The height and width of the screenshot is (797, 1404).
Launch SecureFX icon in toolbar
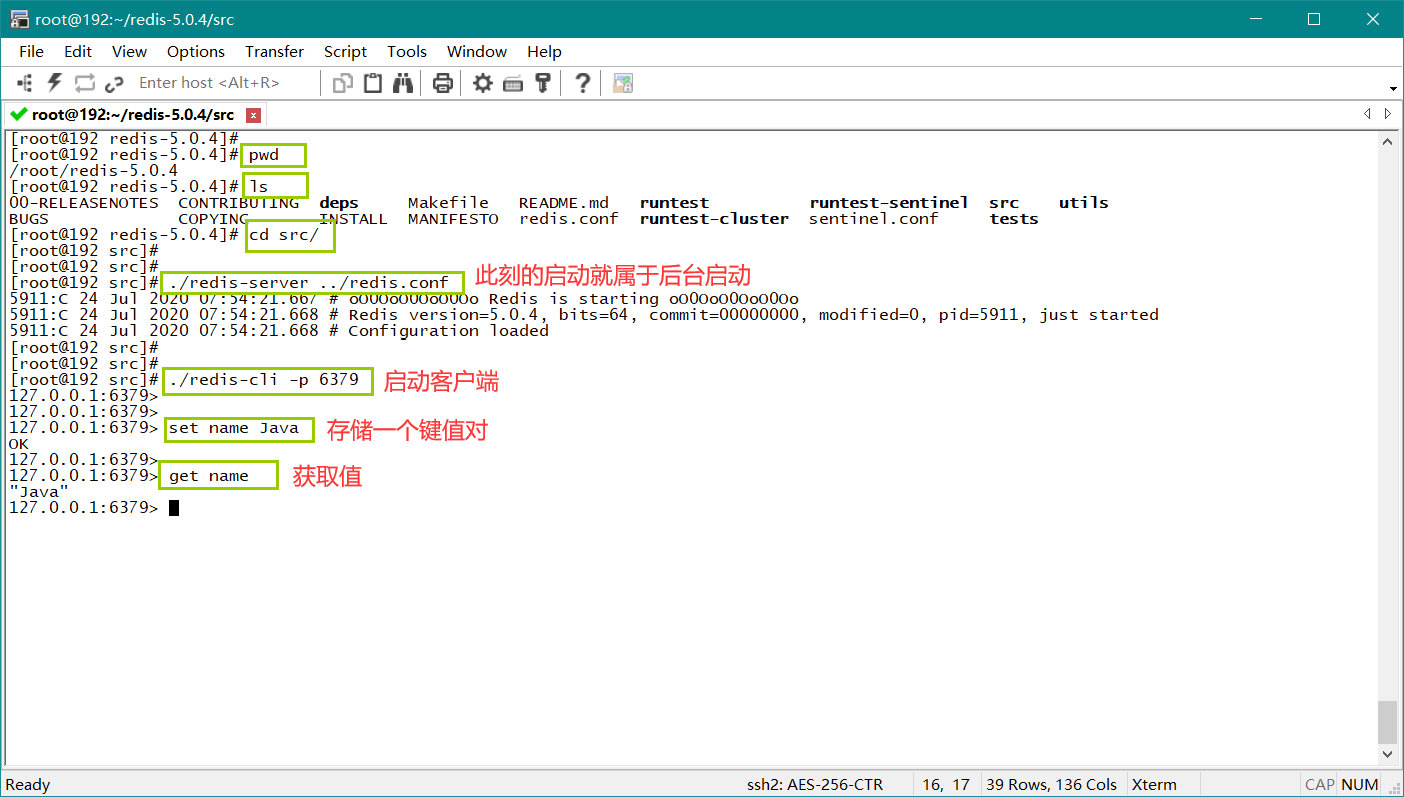coord(623,83)
